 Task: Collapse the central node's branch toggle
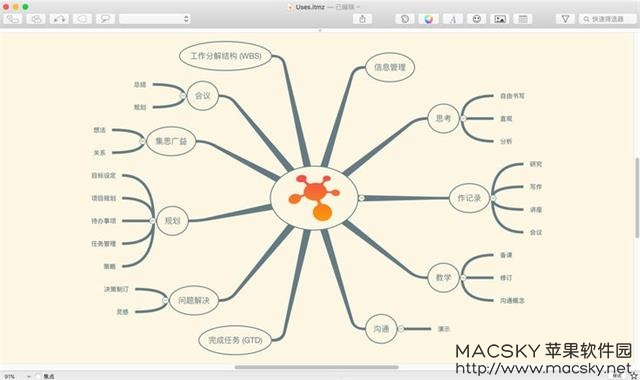tap(362, 198)
